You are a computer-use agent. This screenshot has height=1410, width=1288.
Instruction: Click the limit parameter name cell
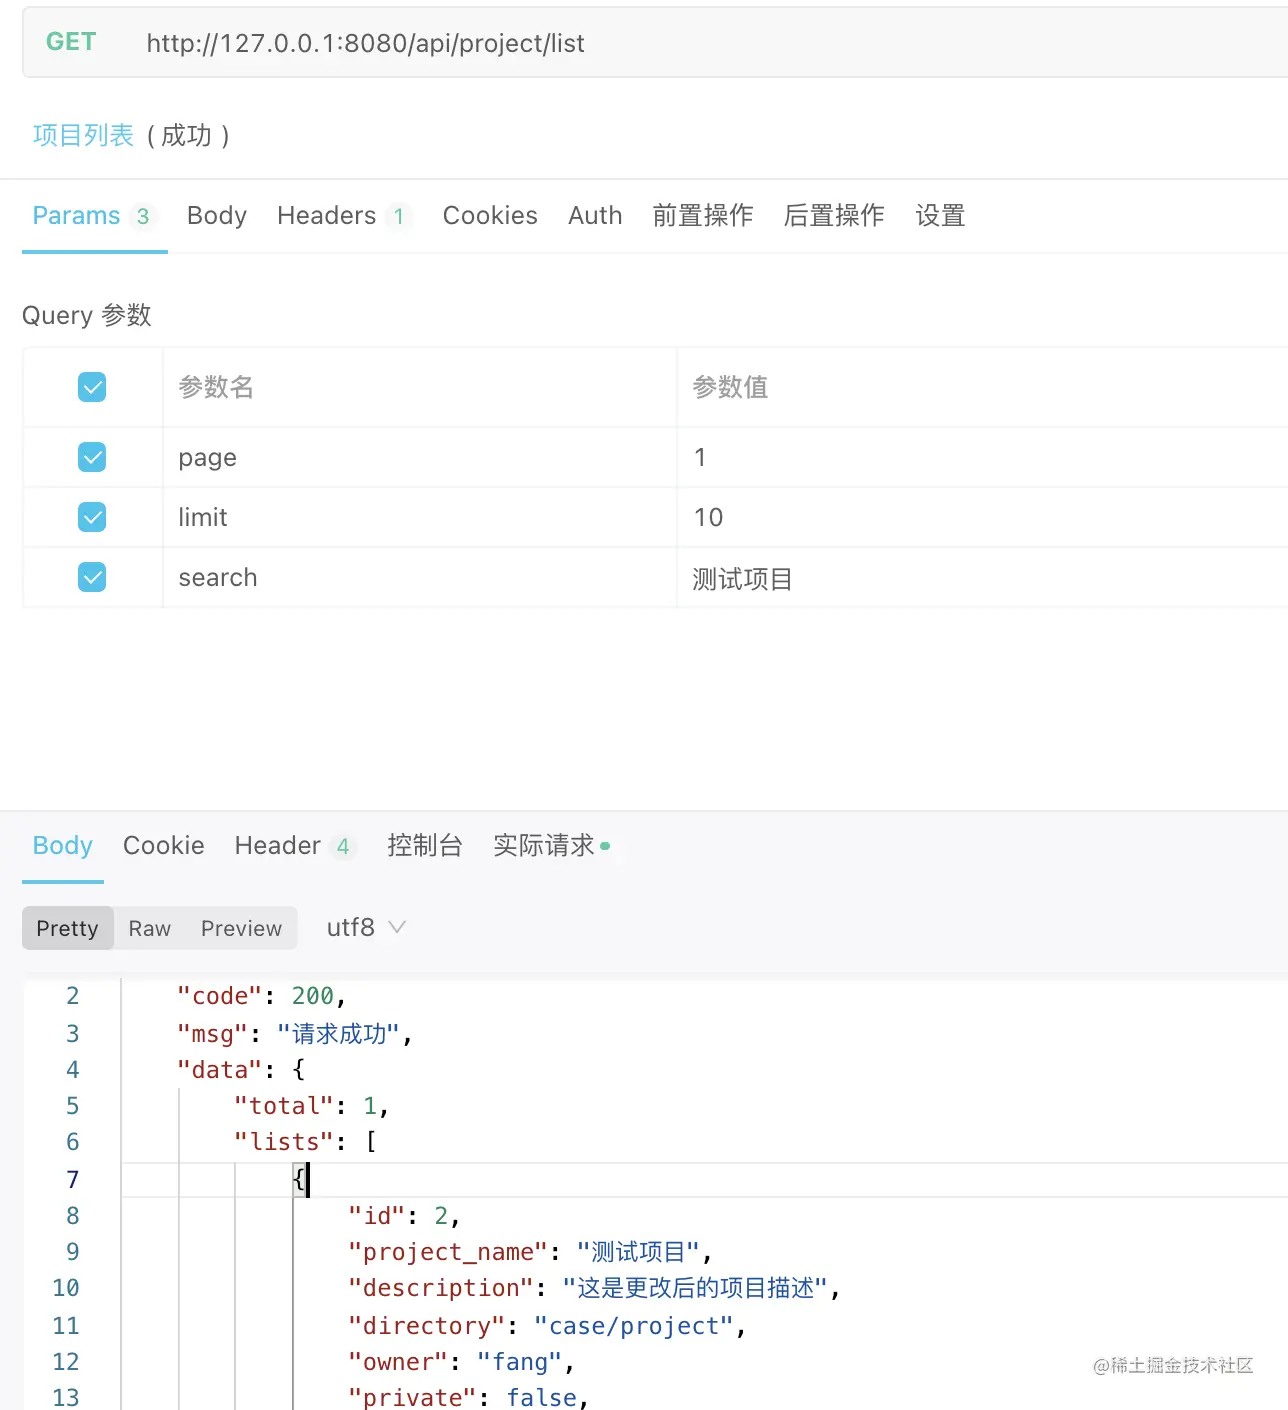420,517
